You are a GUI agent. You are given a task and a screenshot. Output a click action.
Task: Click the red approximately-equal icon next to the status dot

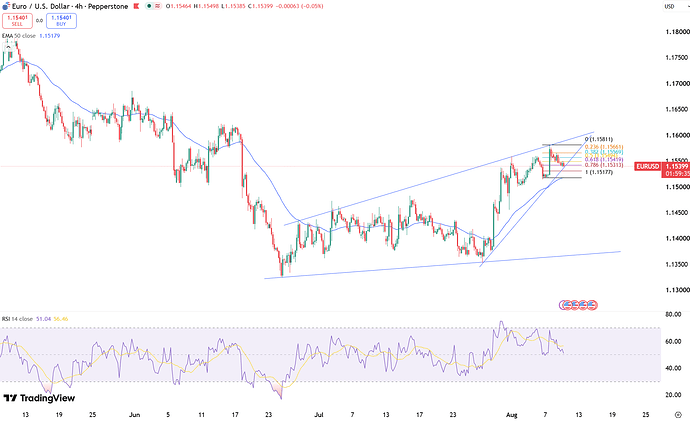157,6
